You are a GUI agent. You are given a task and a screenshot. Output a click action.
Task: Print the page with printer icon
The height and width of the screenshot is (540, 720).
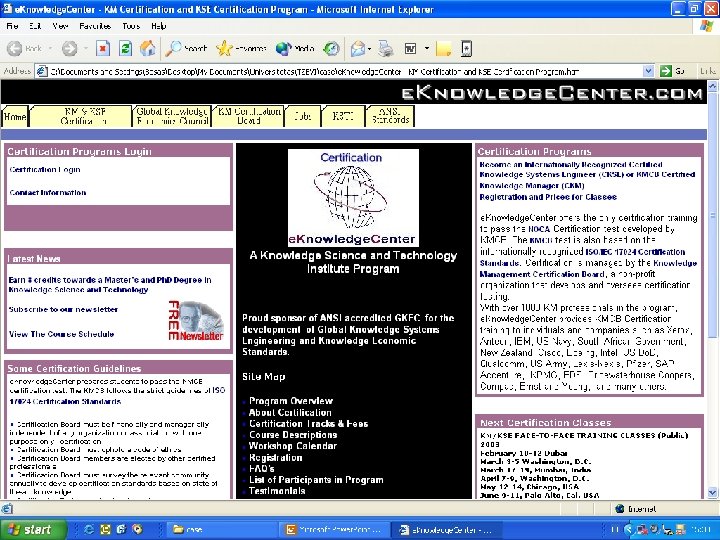tap(386, 48)
